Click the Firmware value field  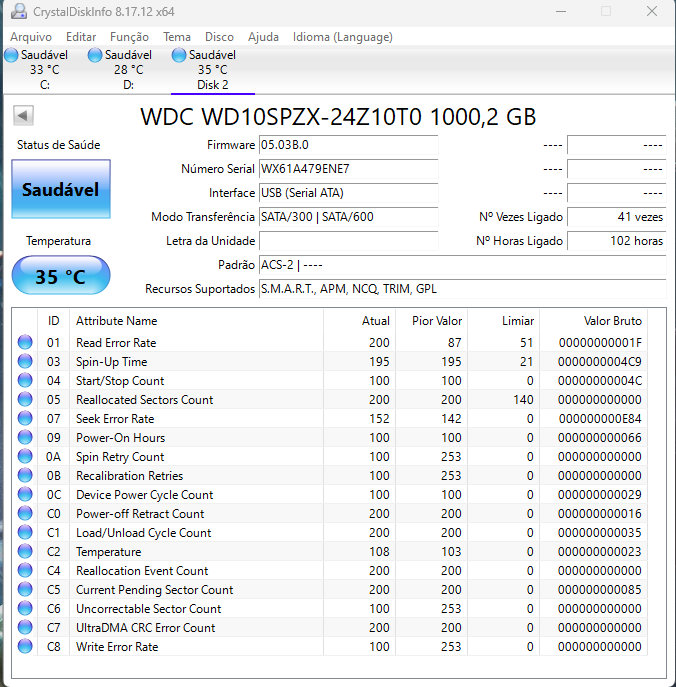(348, 145)
